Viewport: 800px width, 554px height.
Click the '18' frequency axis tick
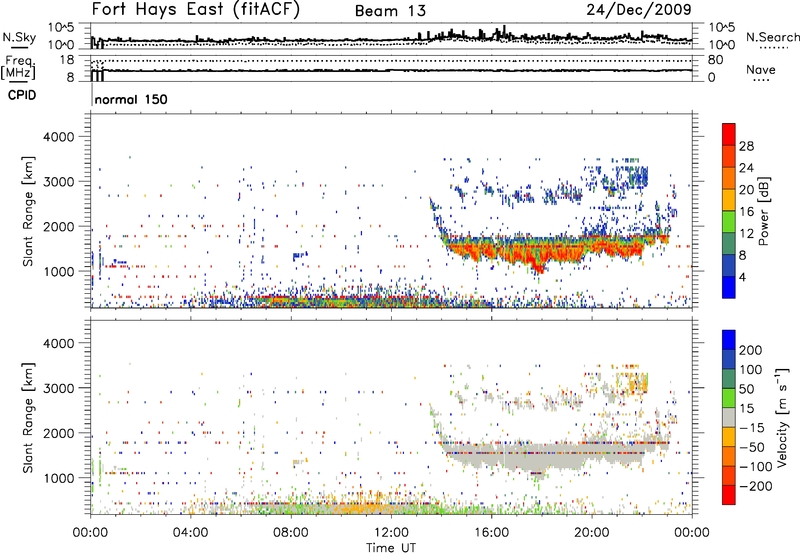(67, 60)
